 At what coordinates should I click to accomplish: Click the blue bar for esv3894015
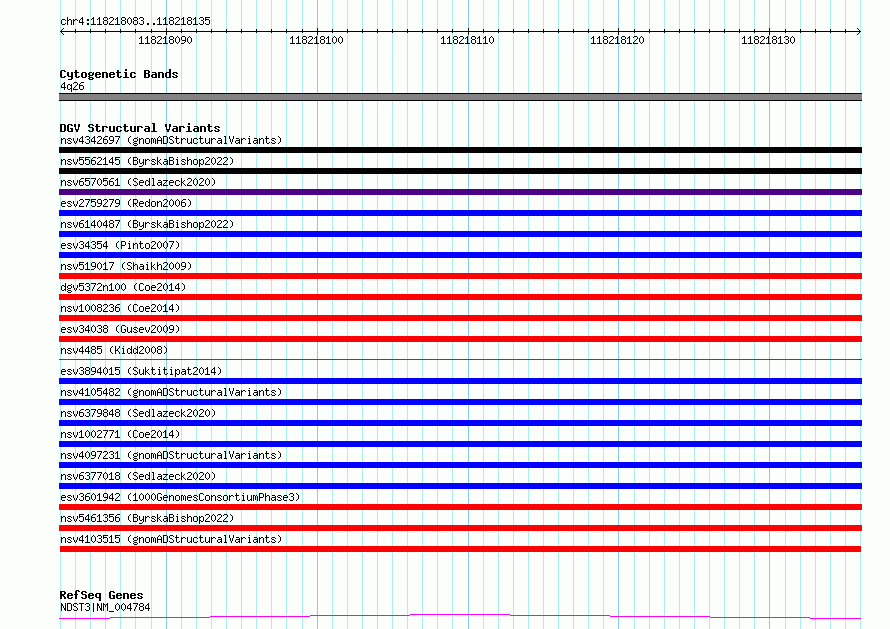click(460, 381)
